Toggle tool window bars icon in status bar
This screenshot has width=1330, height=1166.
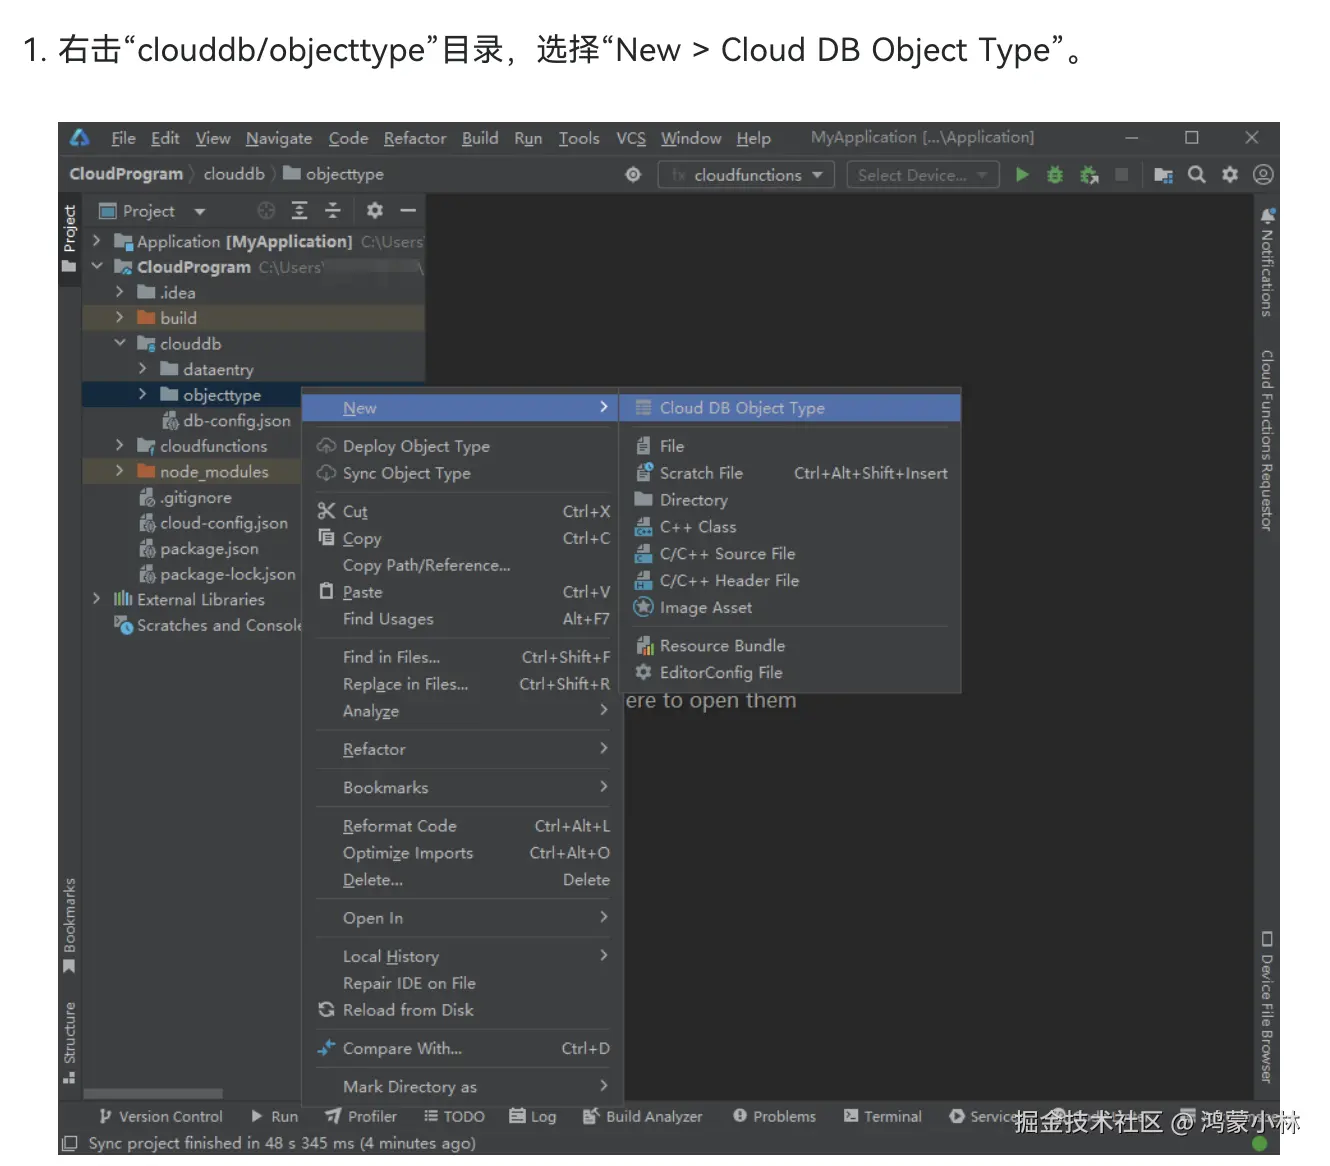coord(70,1143)
